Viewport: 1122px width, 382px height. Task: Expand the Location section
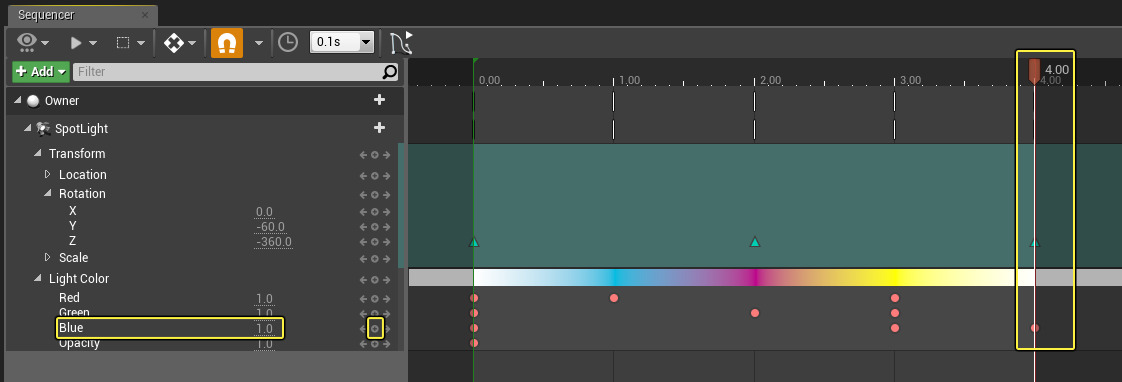tap(48, 175)
